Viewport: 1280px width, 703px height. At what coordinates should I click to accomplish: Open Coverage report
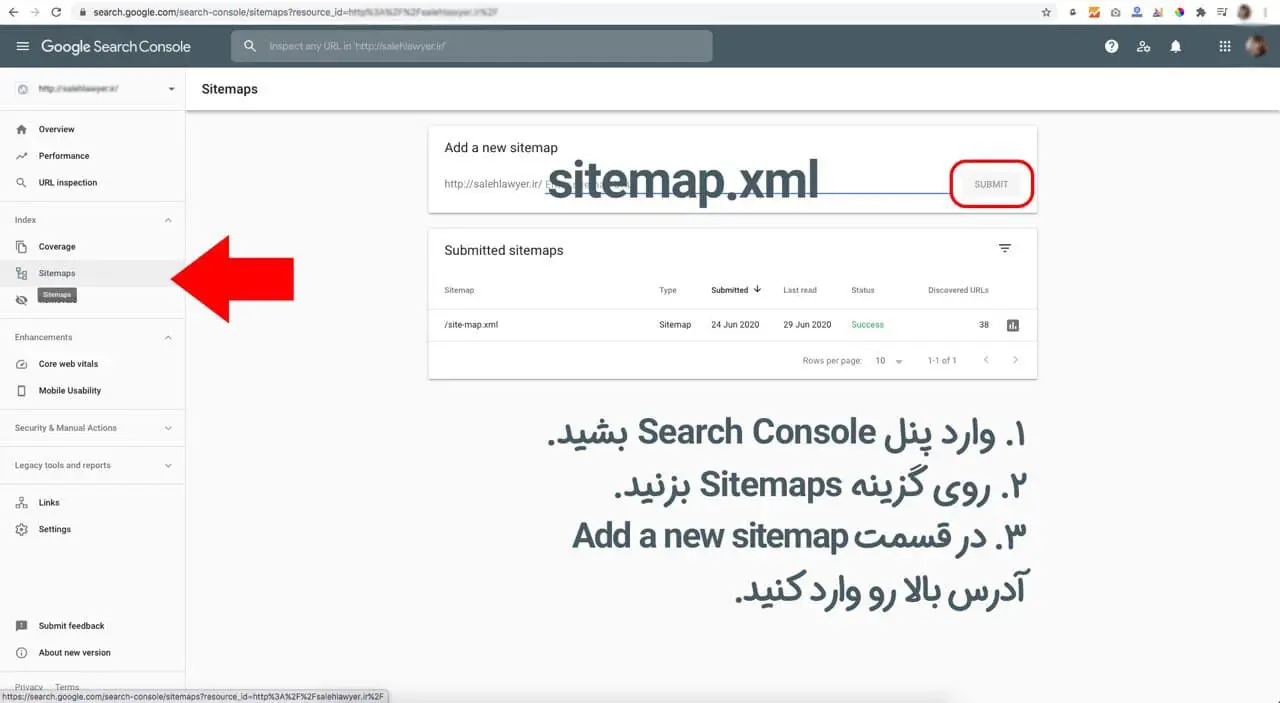[92, 246]
